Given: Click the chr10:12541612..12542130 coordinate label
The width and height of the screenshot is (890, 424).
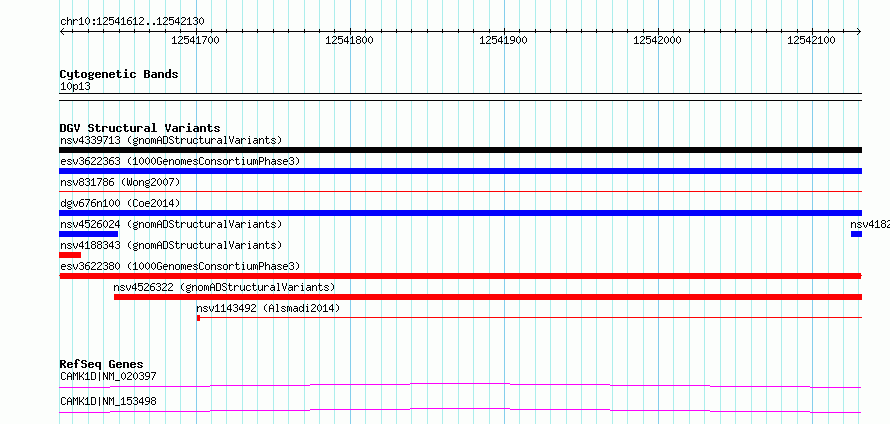Looking at the screenshot, I should click(x=132, y=22).
